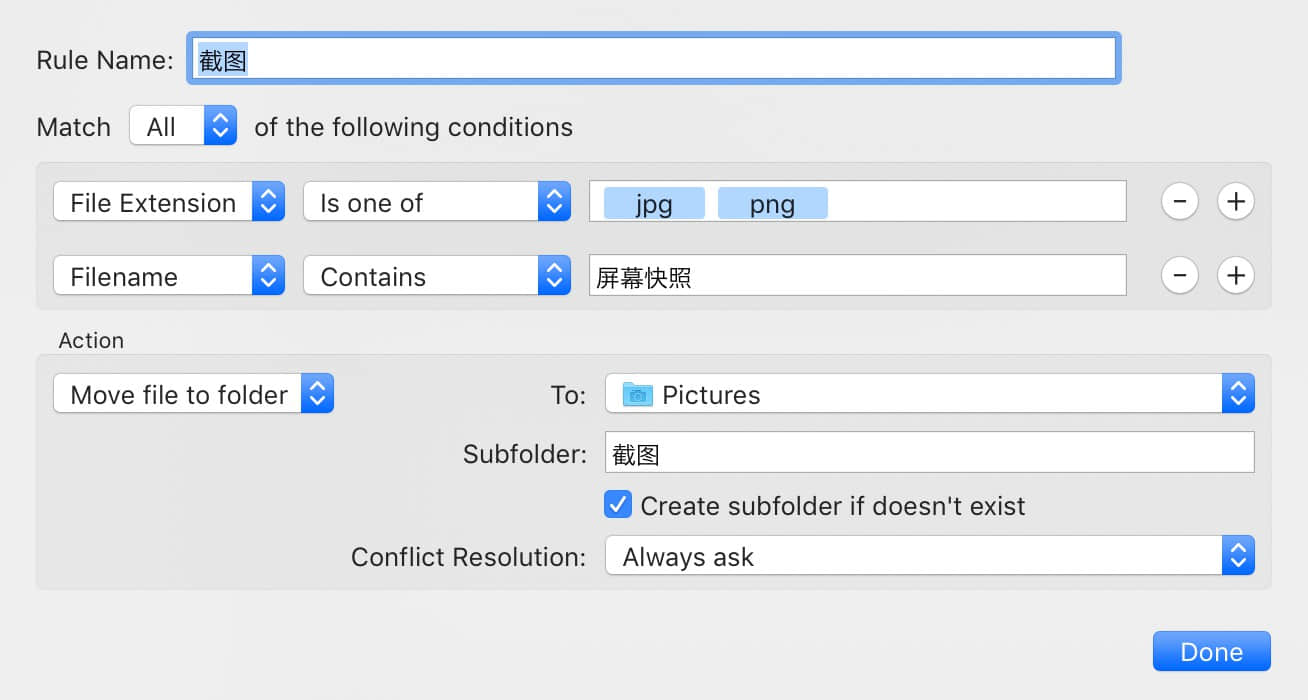The image size is (1308, 700).
Task: Open the Move file to folder dropdown
Action: coord(193,393)
